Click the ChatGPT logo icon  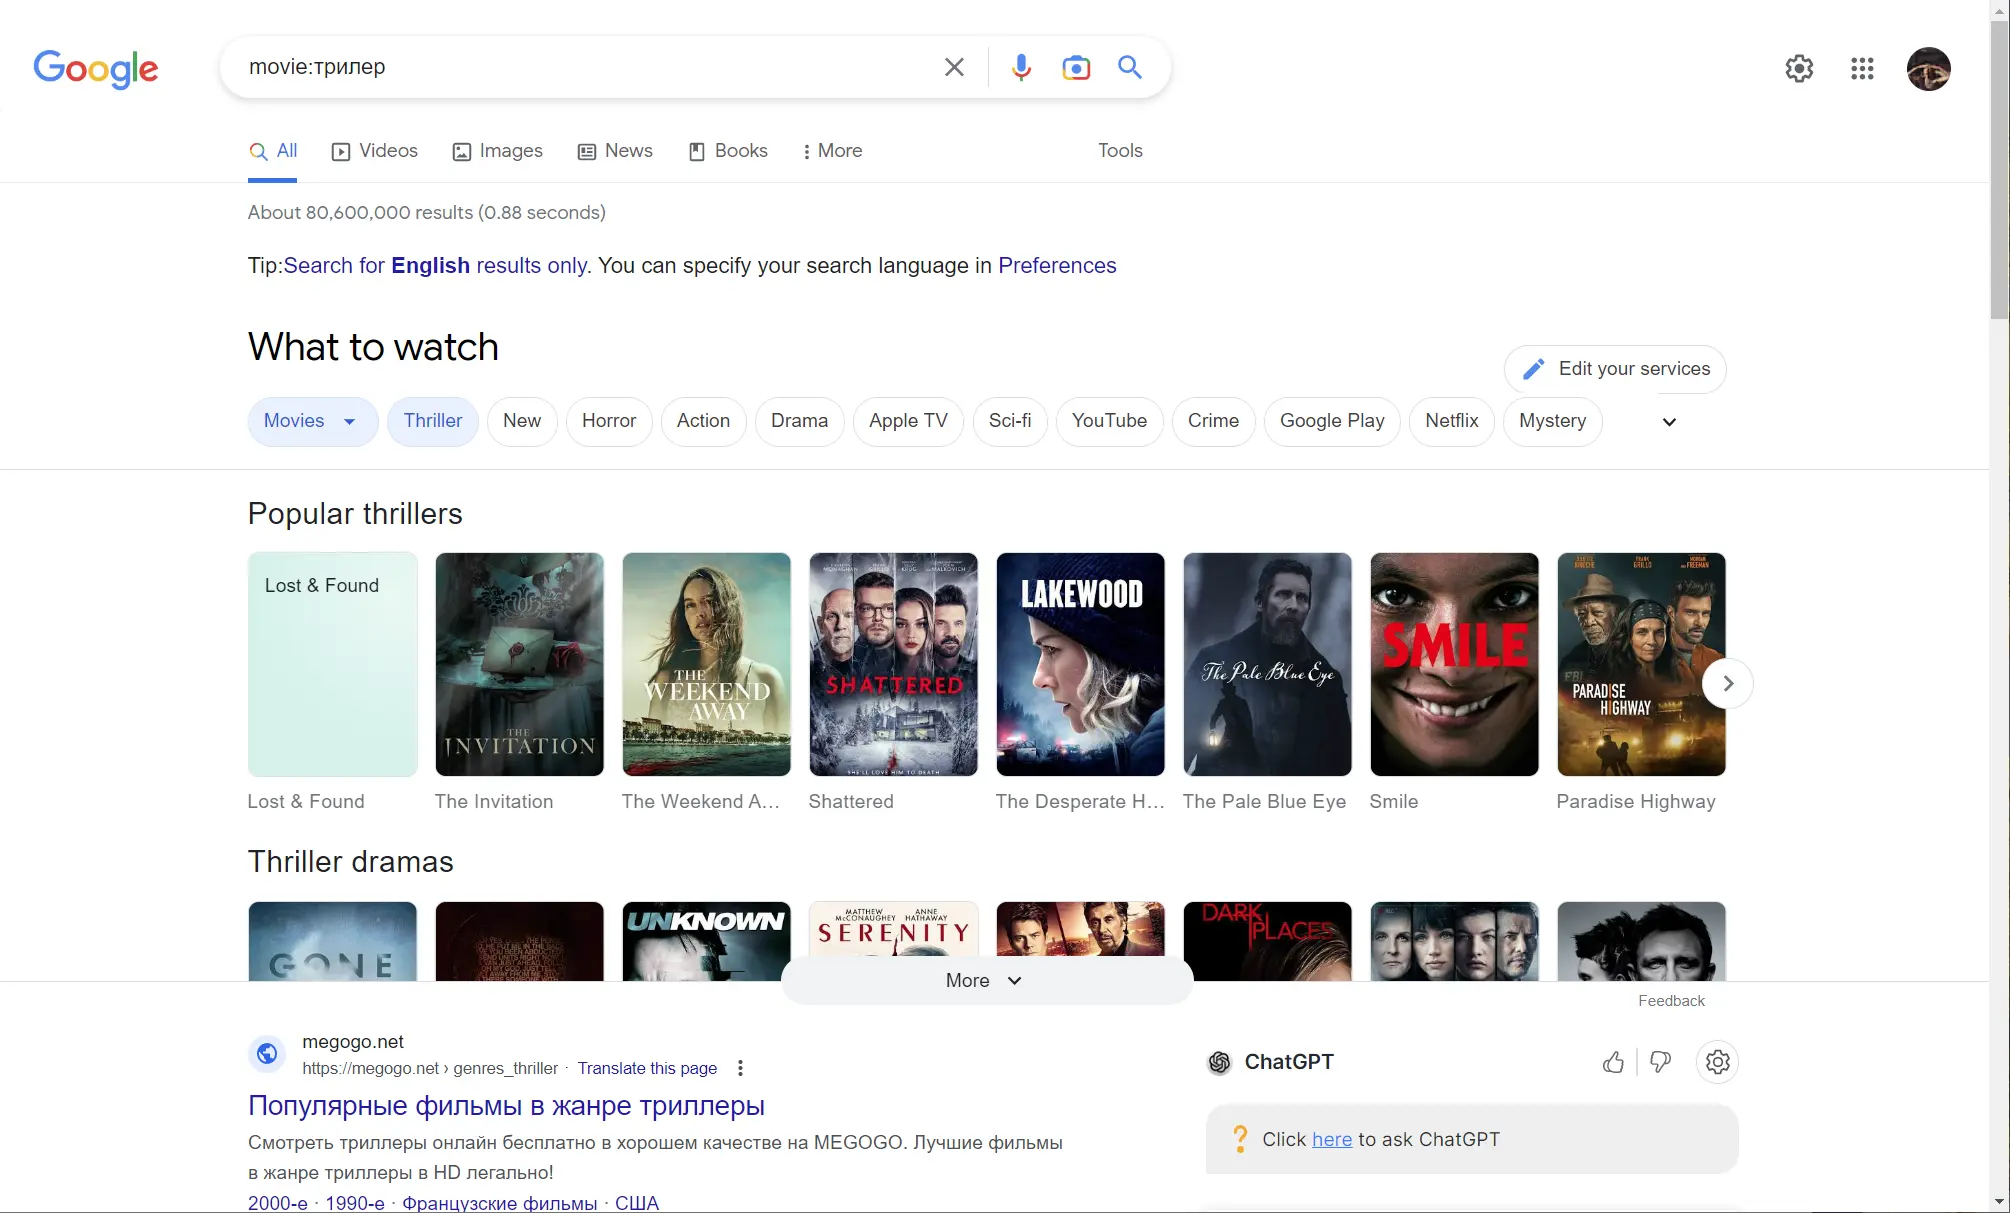(x=1220, y=1062)
